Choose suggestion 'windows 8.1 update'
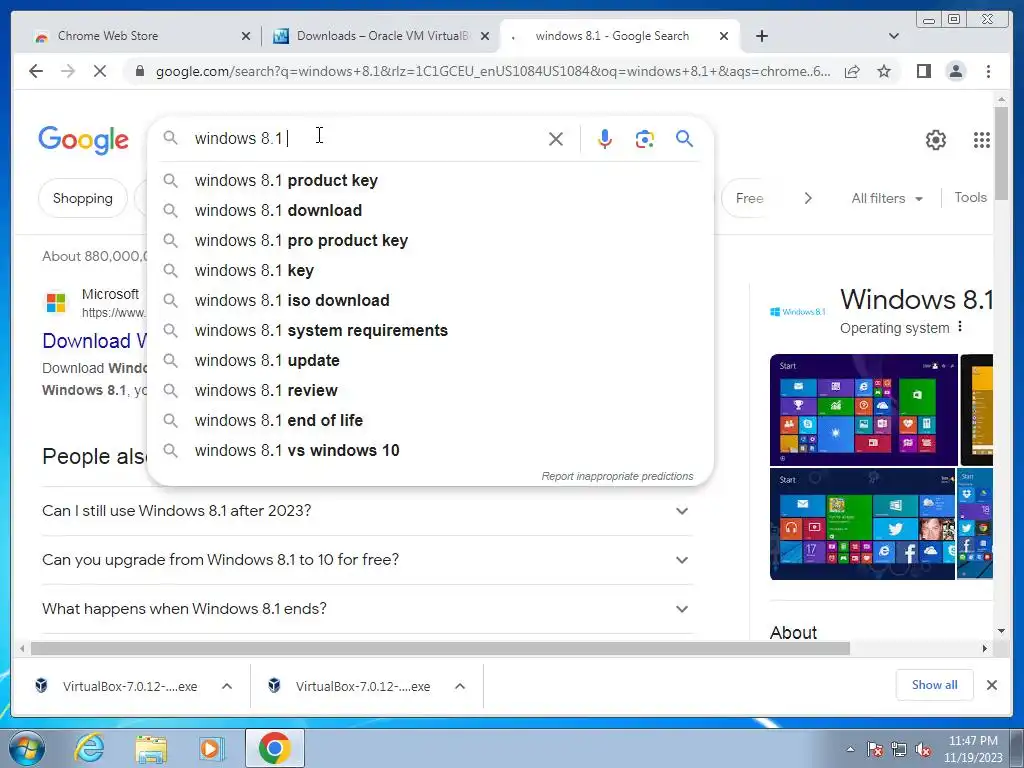The width and height of the screenshot is (1024, 768). click(431, 360)
